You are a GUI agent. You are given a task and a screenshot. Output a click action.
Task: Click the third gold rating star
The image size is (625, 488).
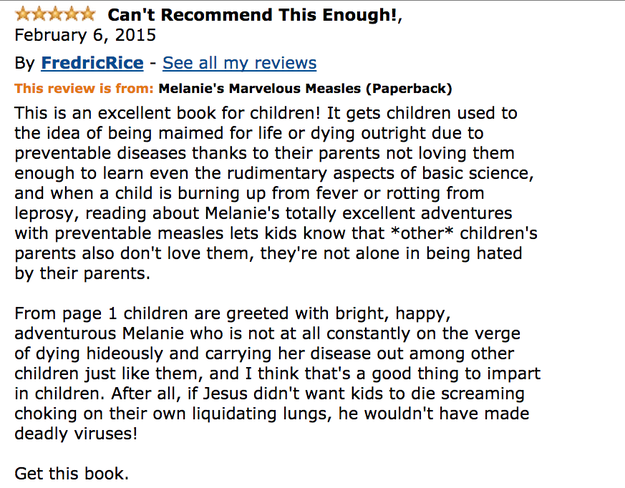pos(55,14)
